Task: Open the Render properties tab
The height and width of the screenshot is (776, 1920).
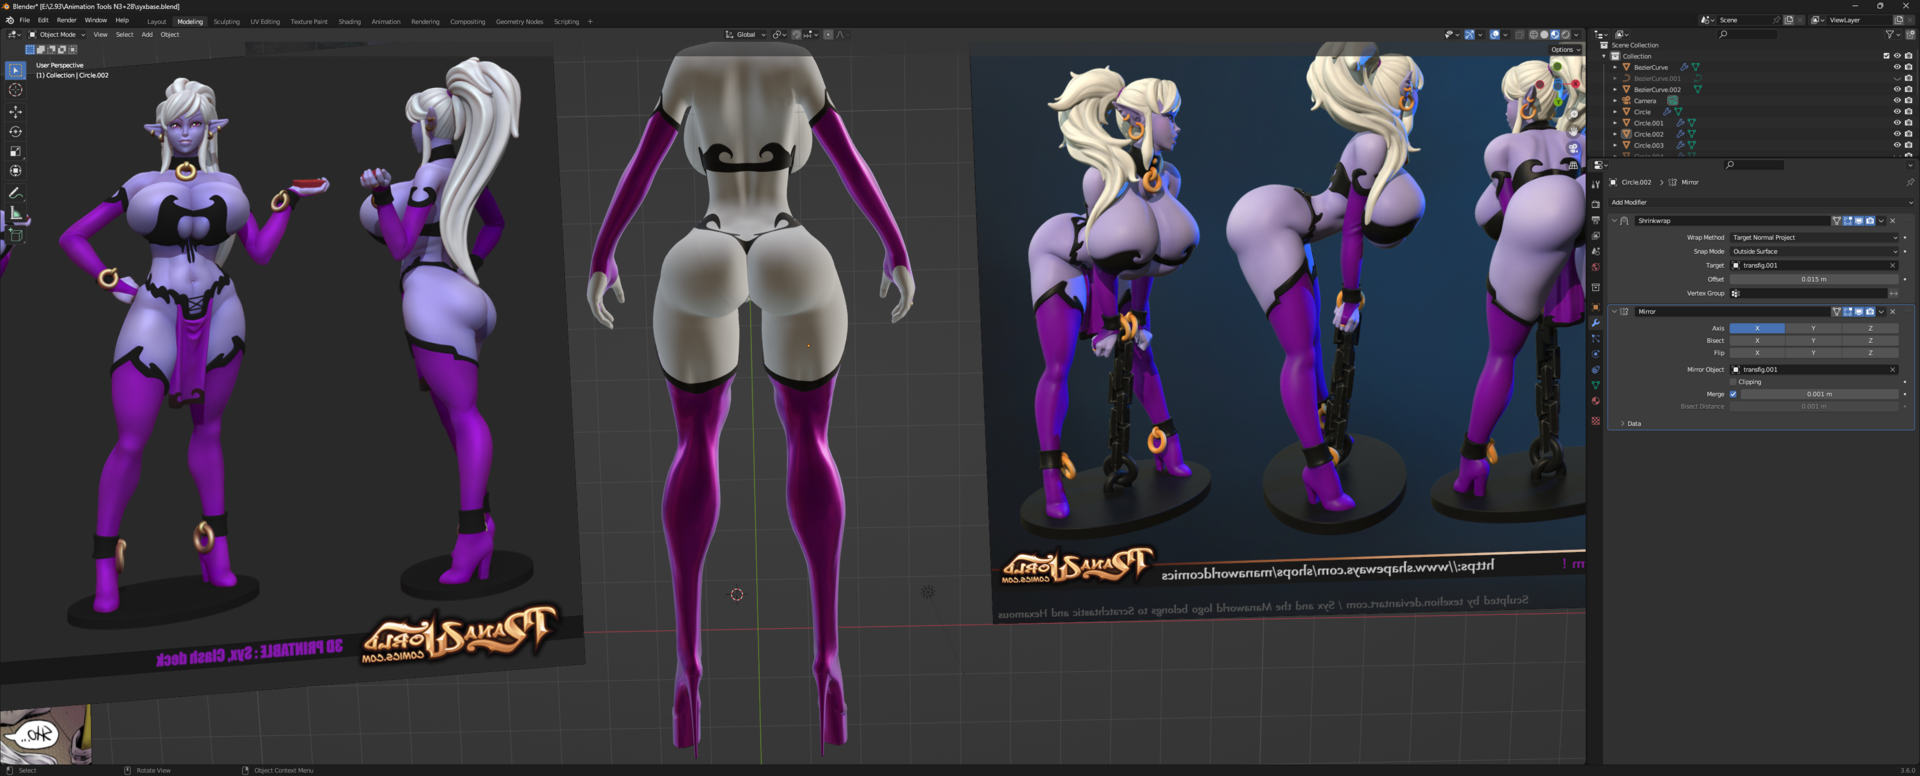Action: [x=1596, y=204]
